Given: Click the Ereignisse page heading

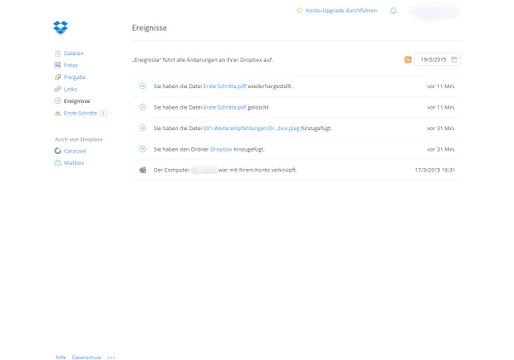Looking at the screenshot, I should click(149, 28).
